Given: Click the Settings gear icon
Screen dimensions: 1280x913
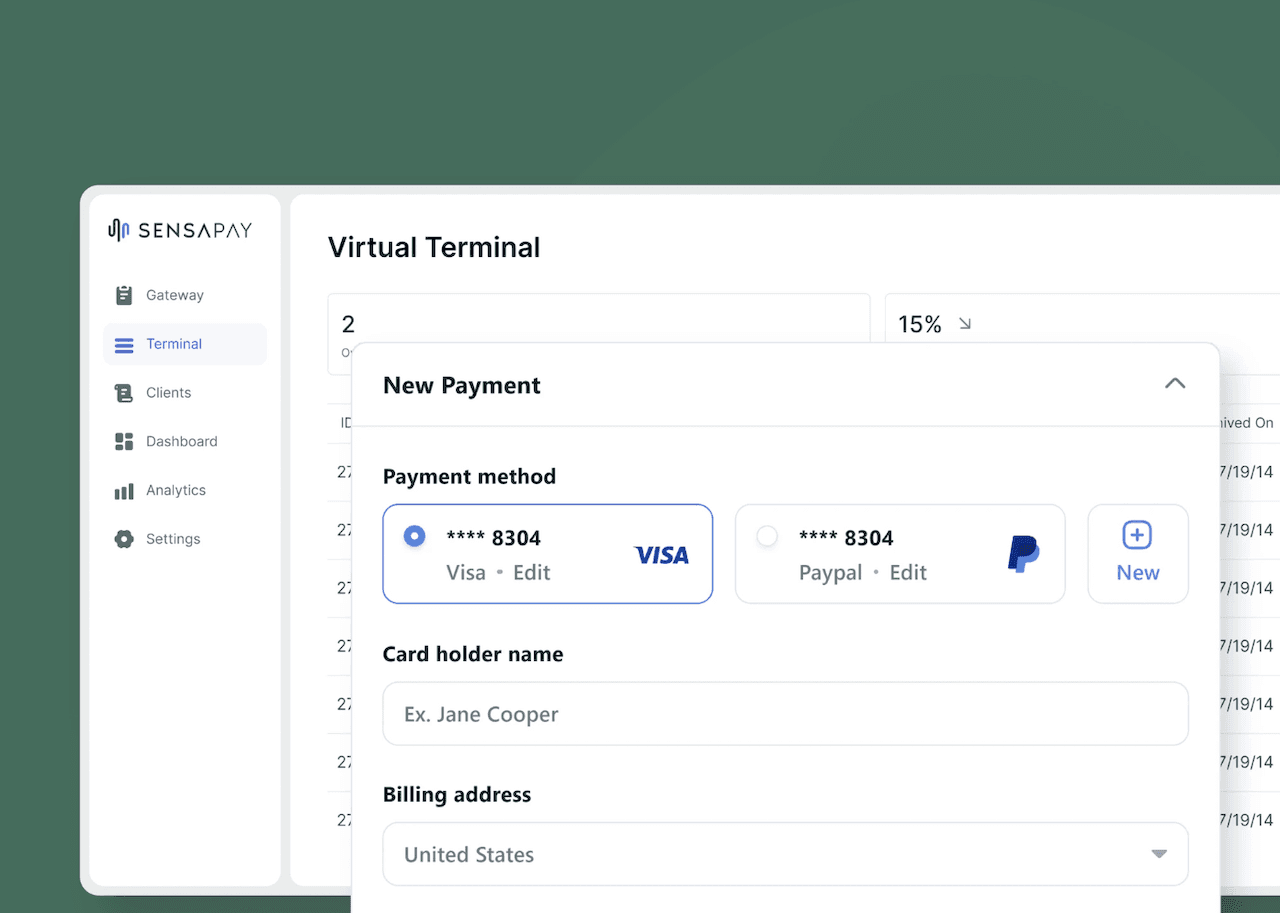Looking at the screenshot, I should (x=124, y=538).
